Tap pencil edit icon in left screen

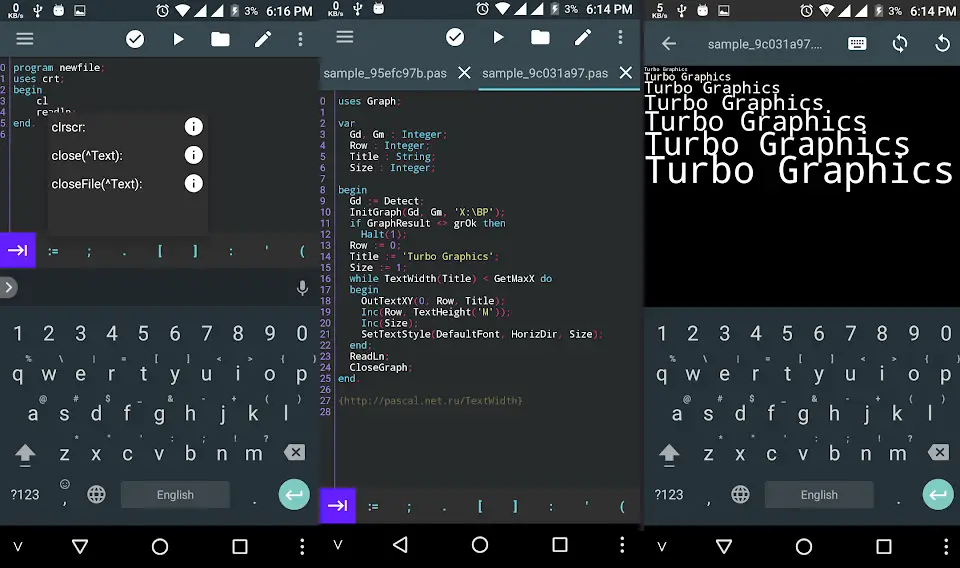click(x=263, y=39)
